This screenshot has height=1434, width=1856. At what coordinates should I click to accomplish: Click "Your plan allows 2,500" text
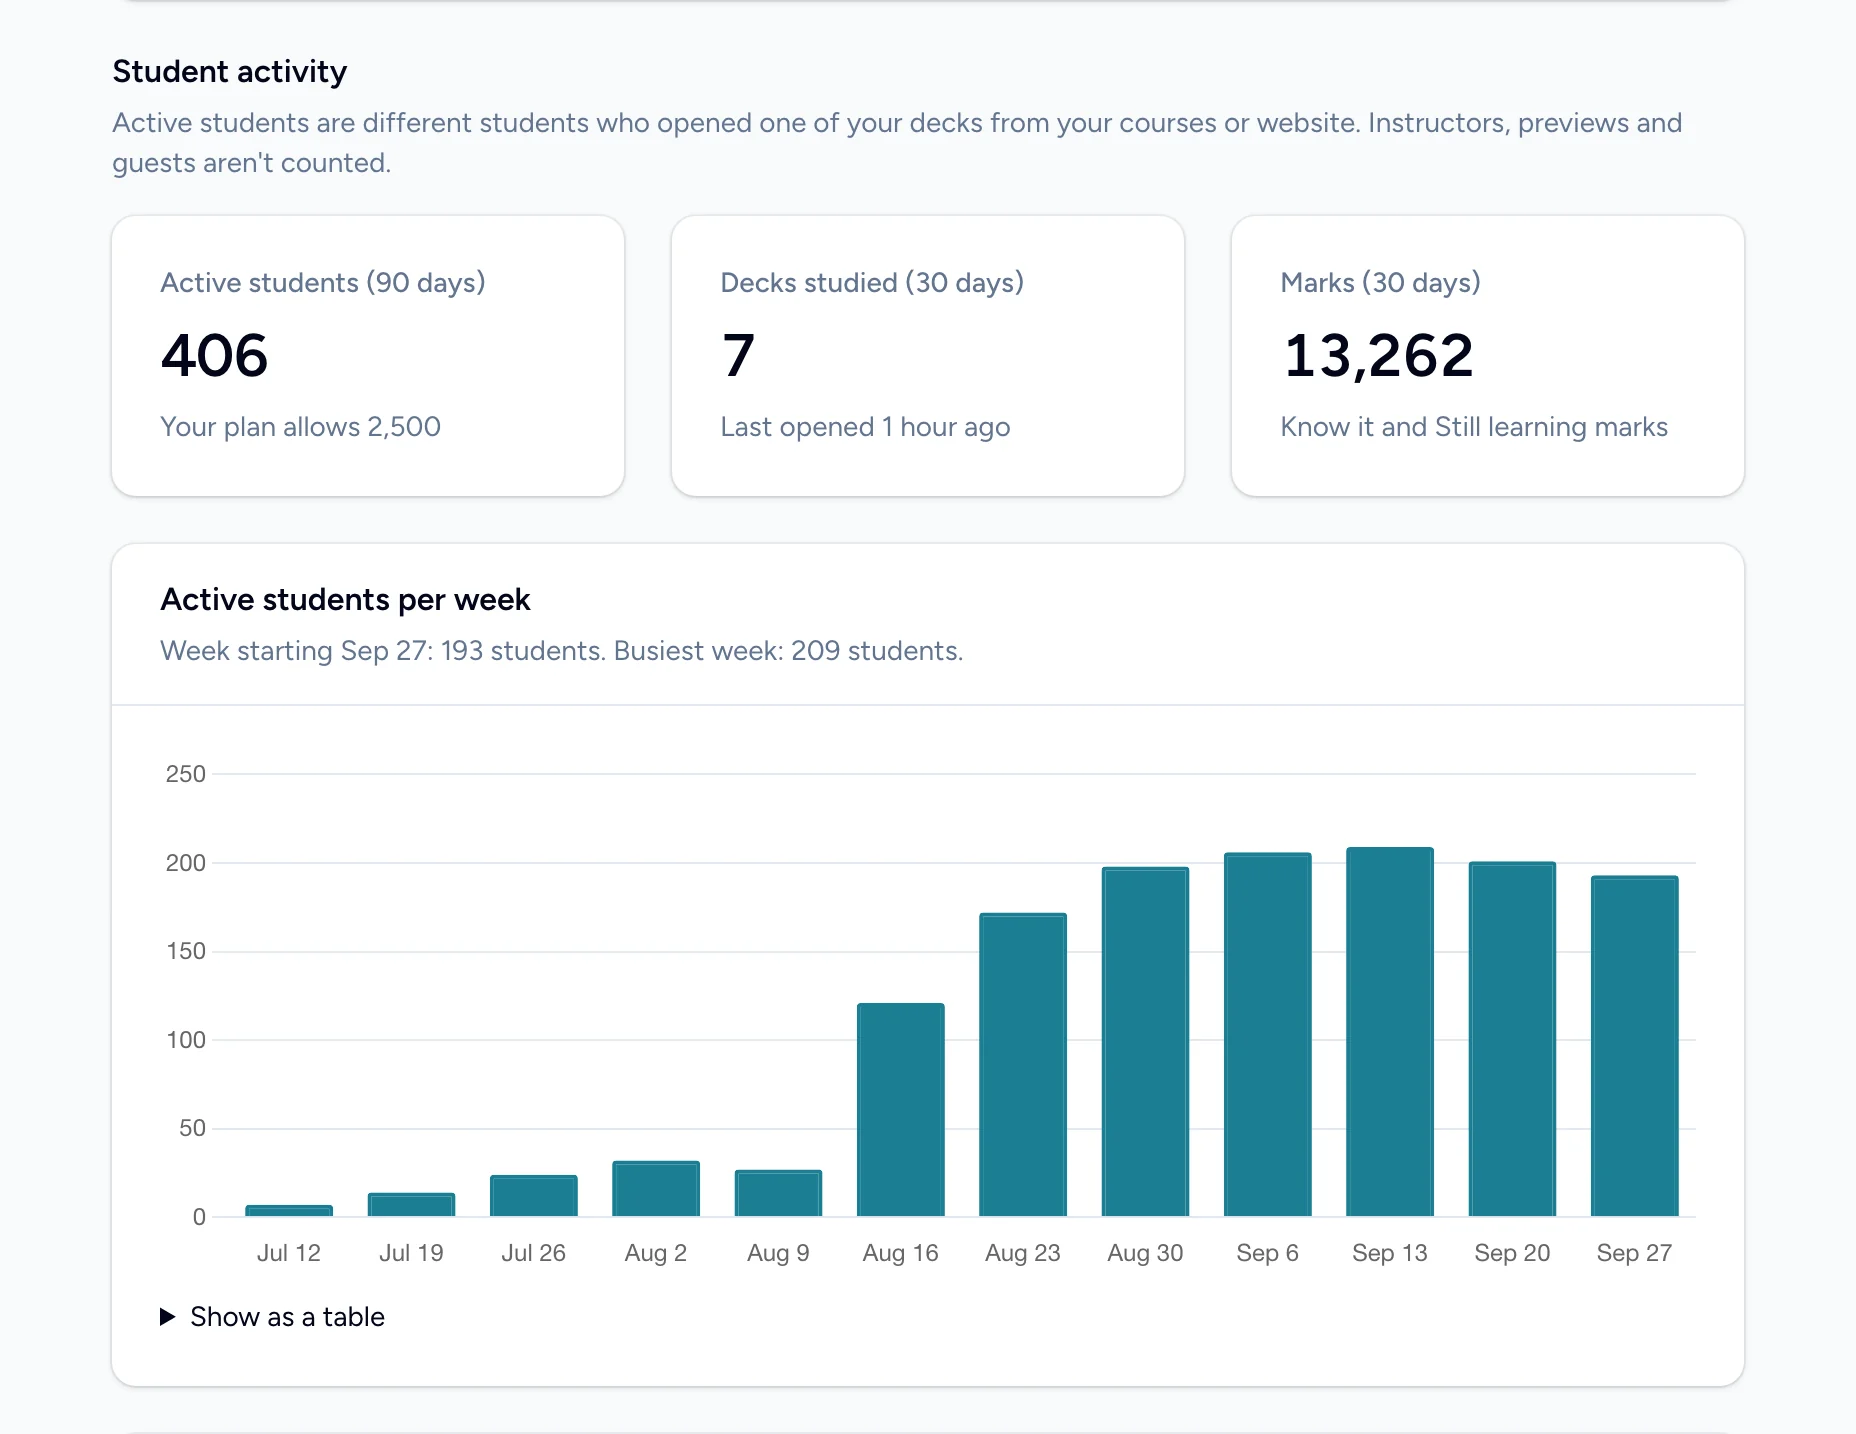[x=300, y=427]
